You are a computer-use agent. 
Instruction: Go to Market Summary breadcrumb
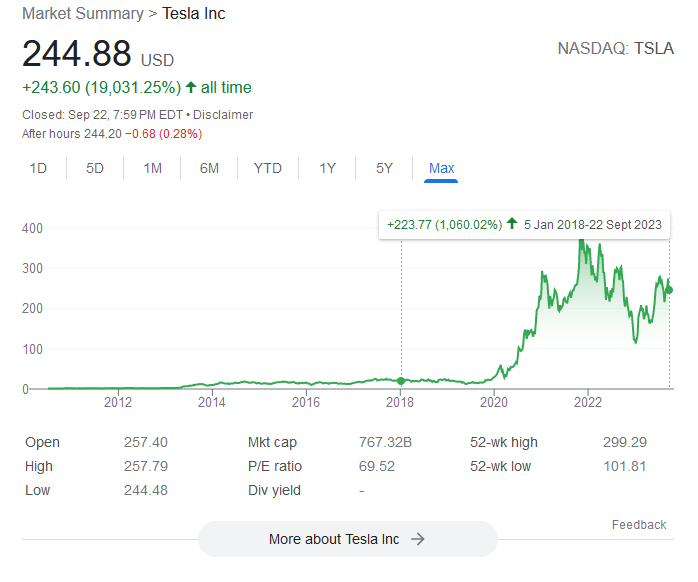click(x=82, y=14)
